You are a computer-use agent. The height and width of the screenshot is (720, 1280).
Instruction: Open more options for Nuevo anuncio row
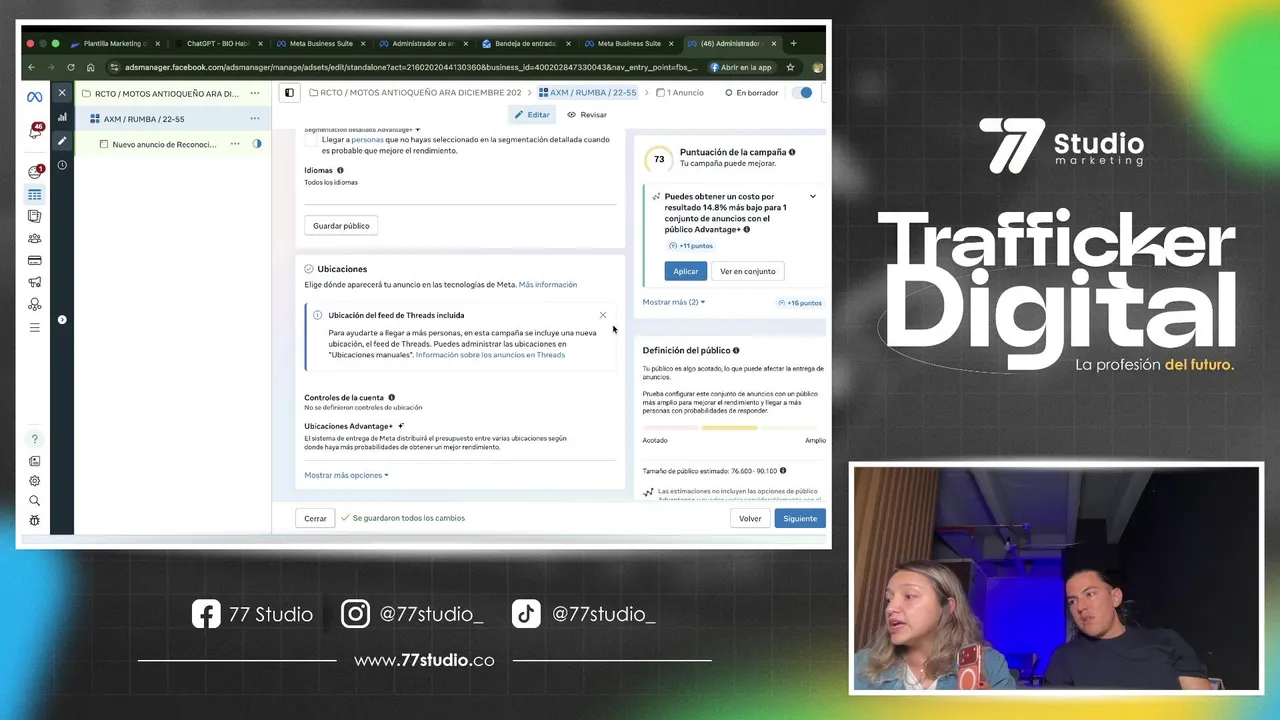235,144
